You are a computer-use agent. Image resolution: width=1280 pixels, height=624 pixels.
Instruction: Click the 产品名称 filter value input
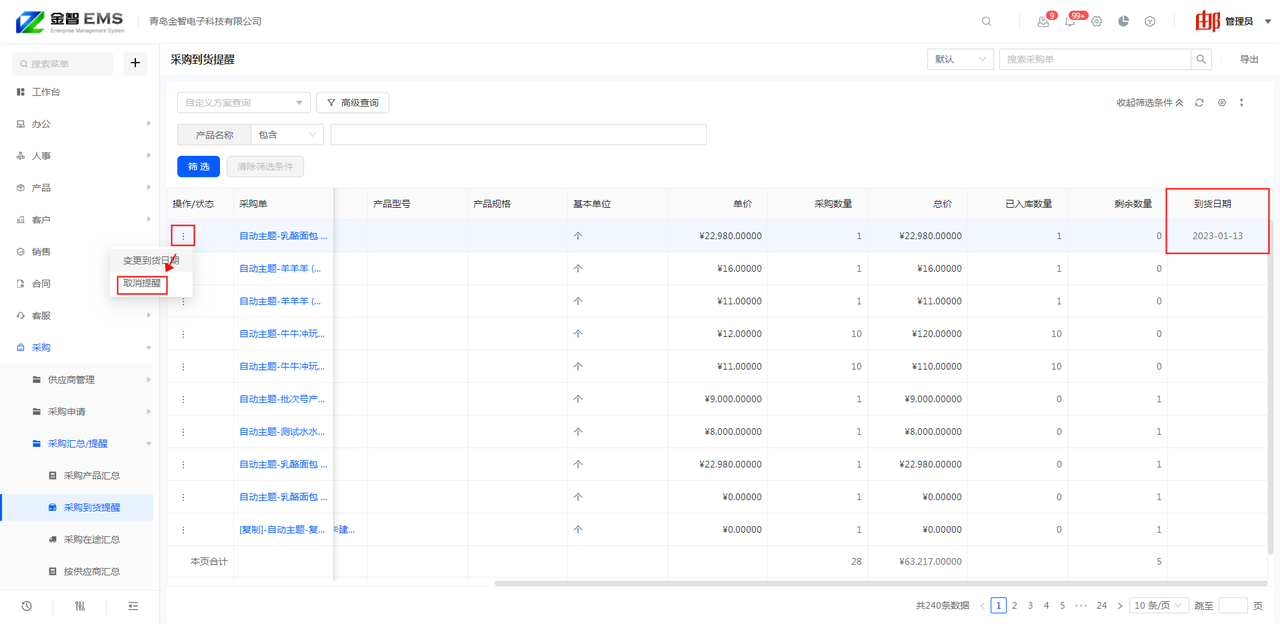[x=518, y=134]
